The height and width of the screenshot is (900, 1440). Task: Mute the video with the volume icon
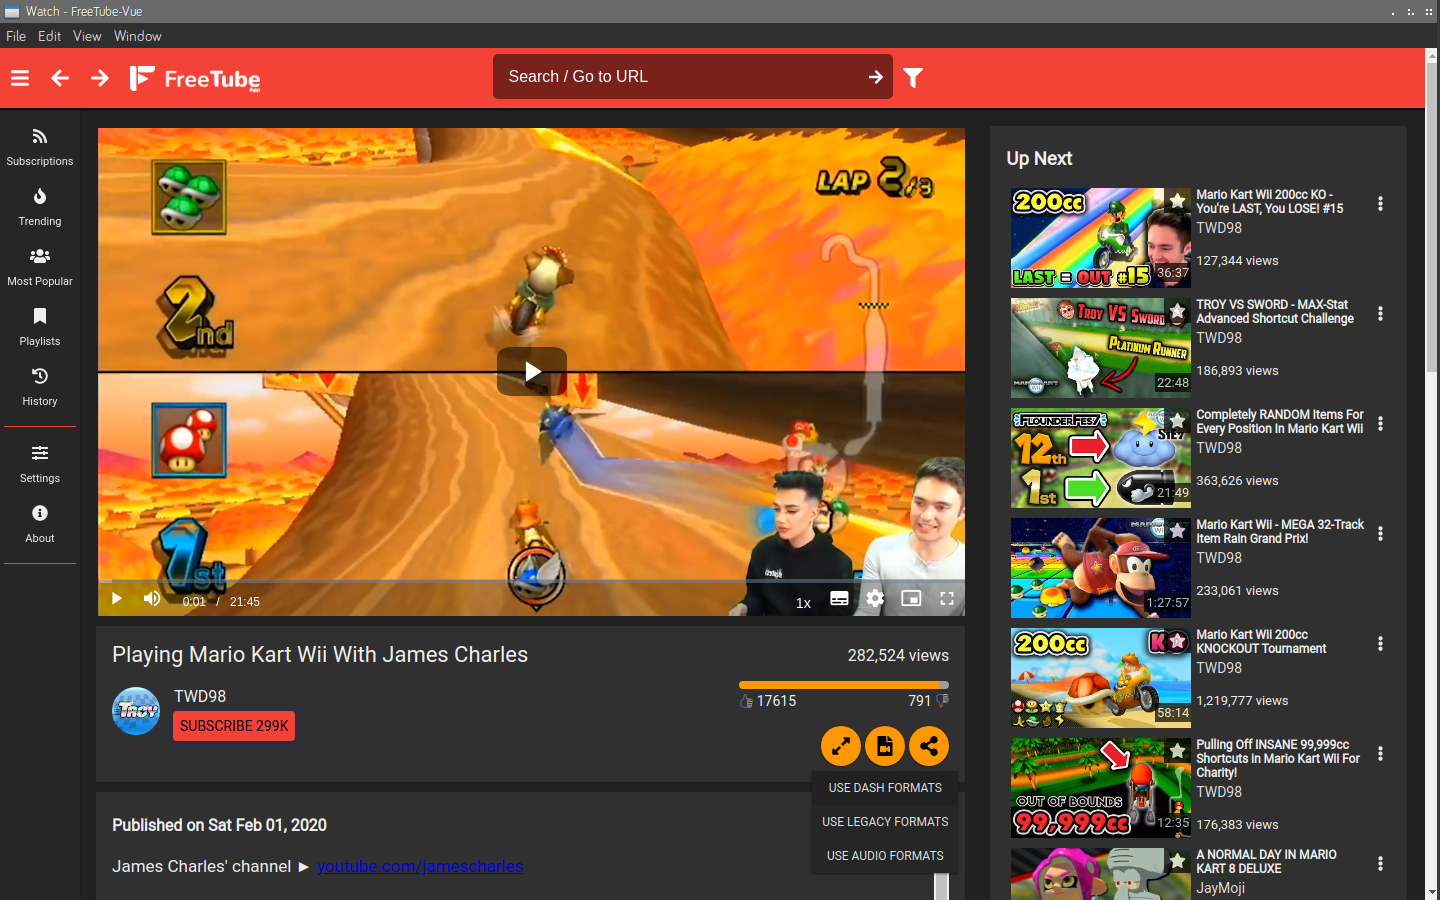[x=152, y=599]
